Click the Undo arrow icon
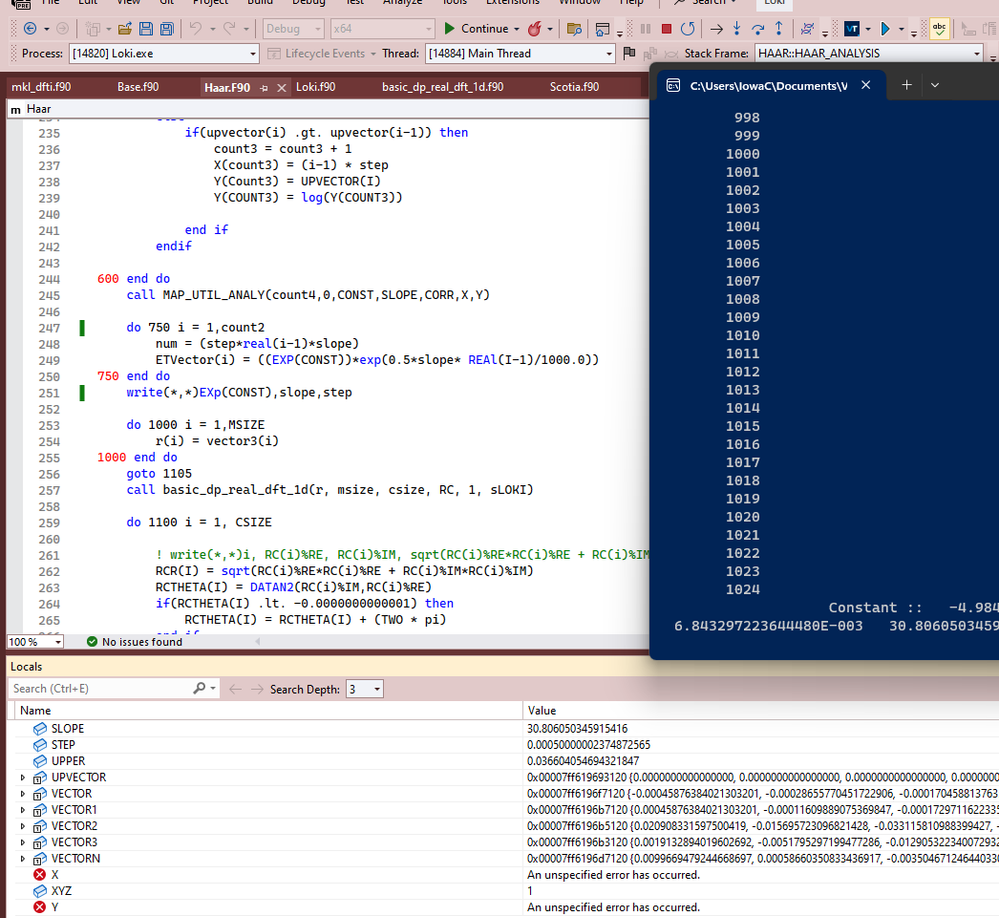This screenshot has height=918, width=999. point(196,29)
